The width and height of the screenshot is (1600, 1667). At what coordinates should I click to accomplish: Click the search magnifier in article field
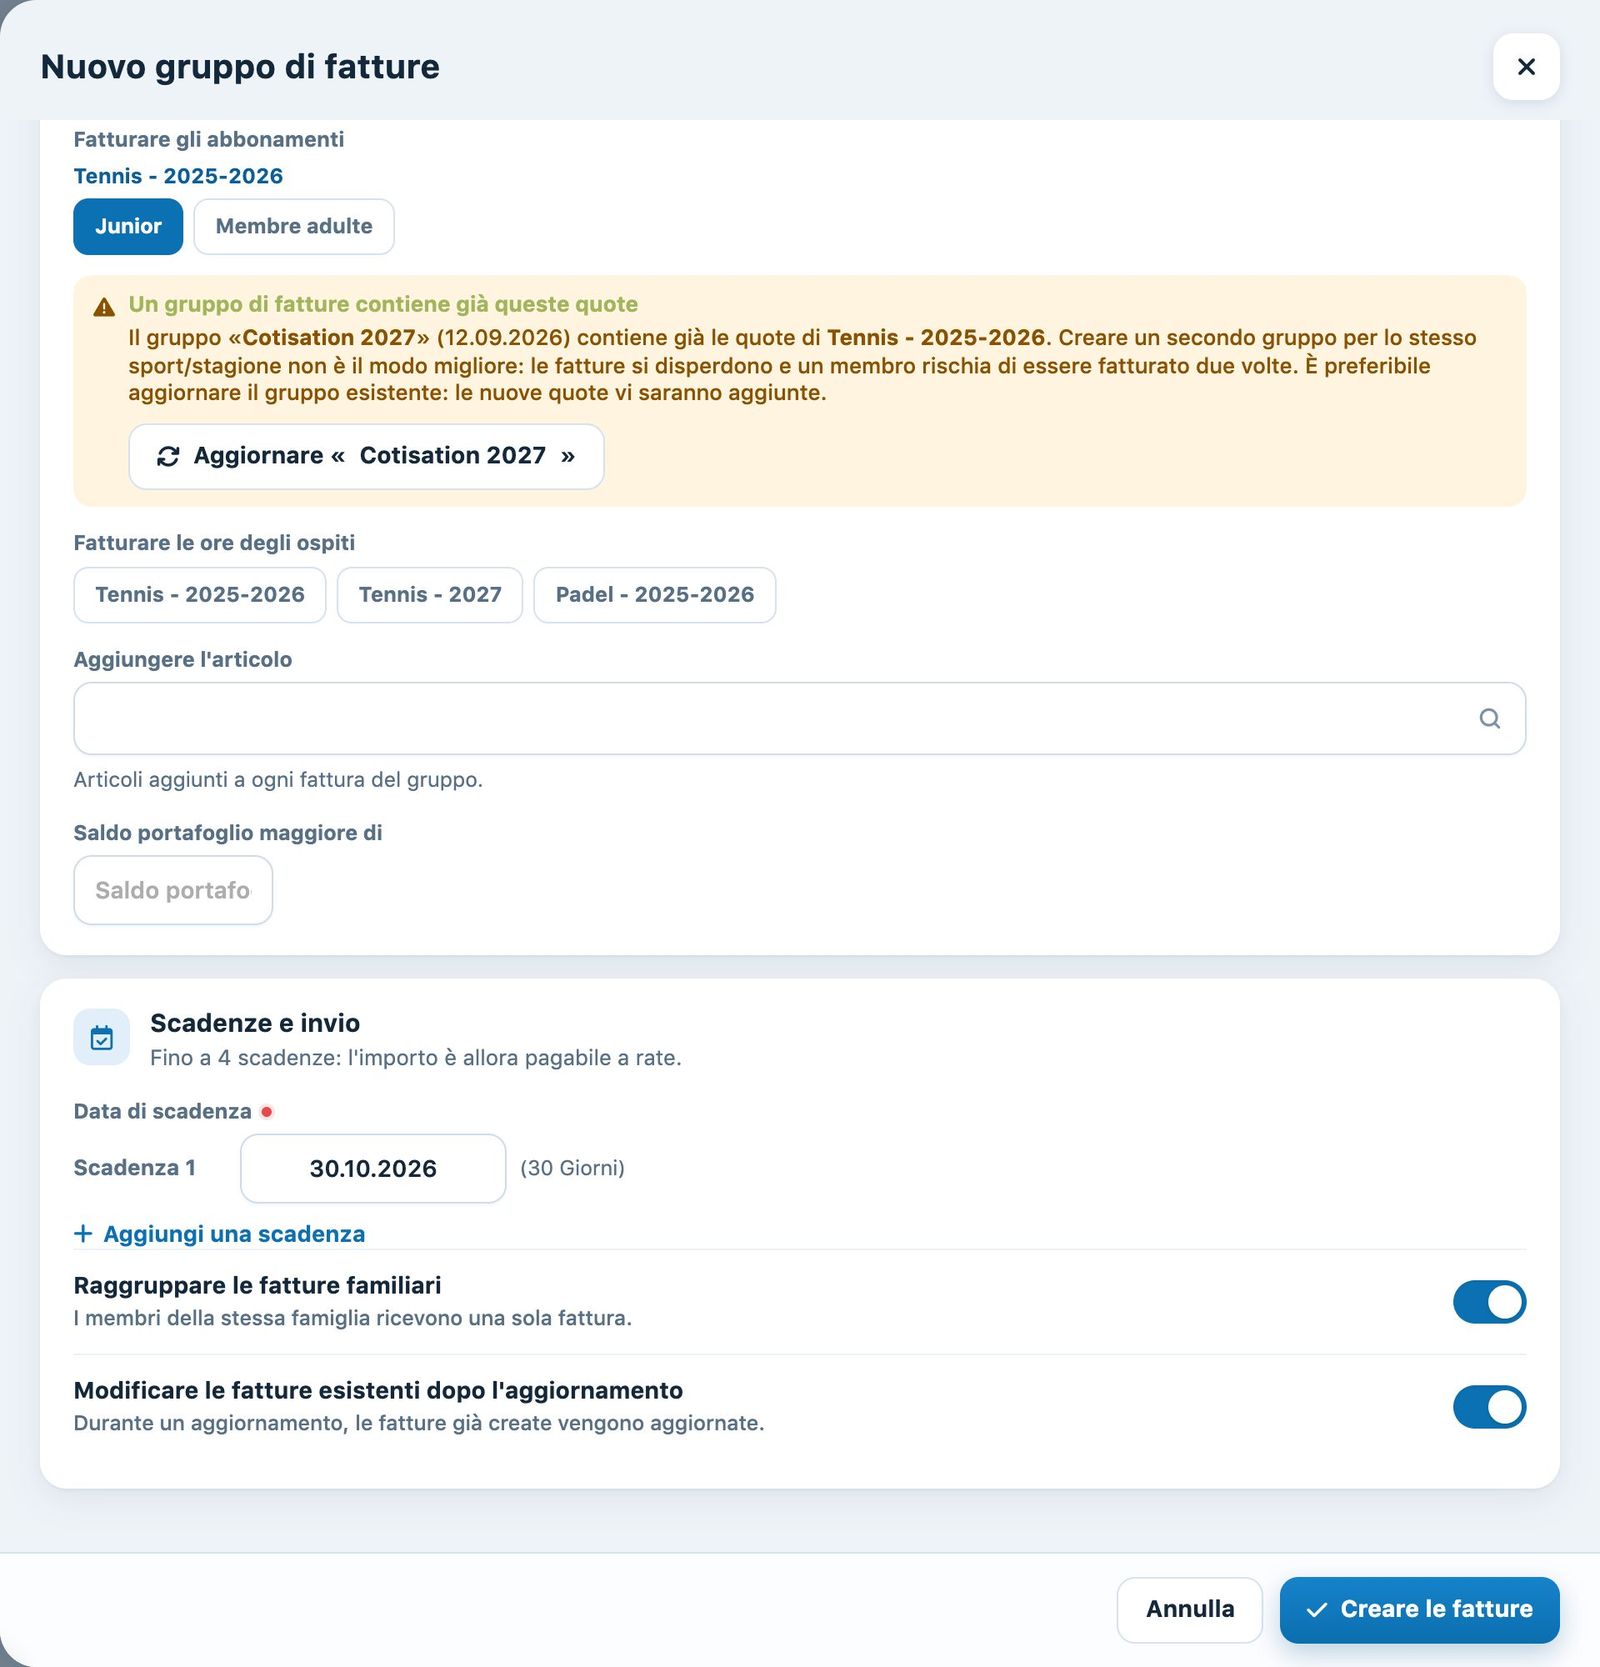1489,719
